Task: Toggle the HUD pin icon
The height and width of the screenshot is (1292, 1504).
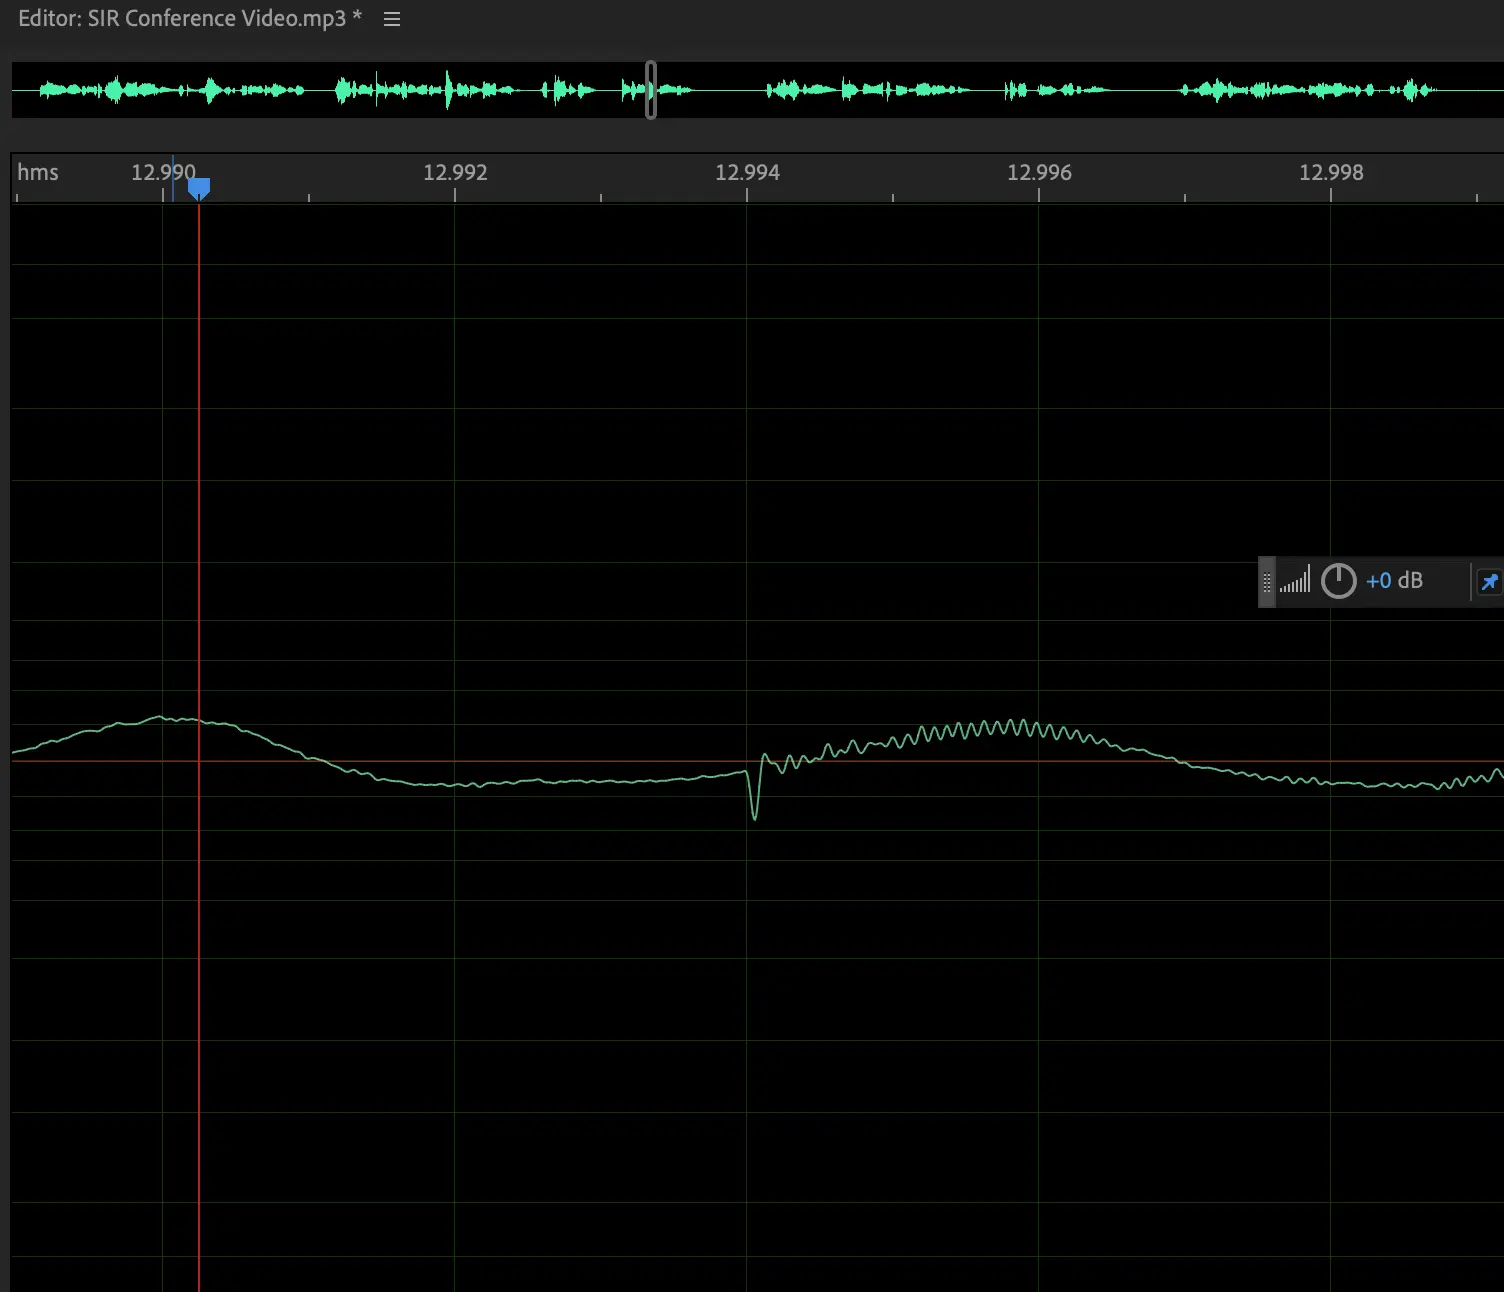Action: (x=1489, y=582)
